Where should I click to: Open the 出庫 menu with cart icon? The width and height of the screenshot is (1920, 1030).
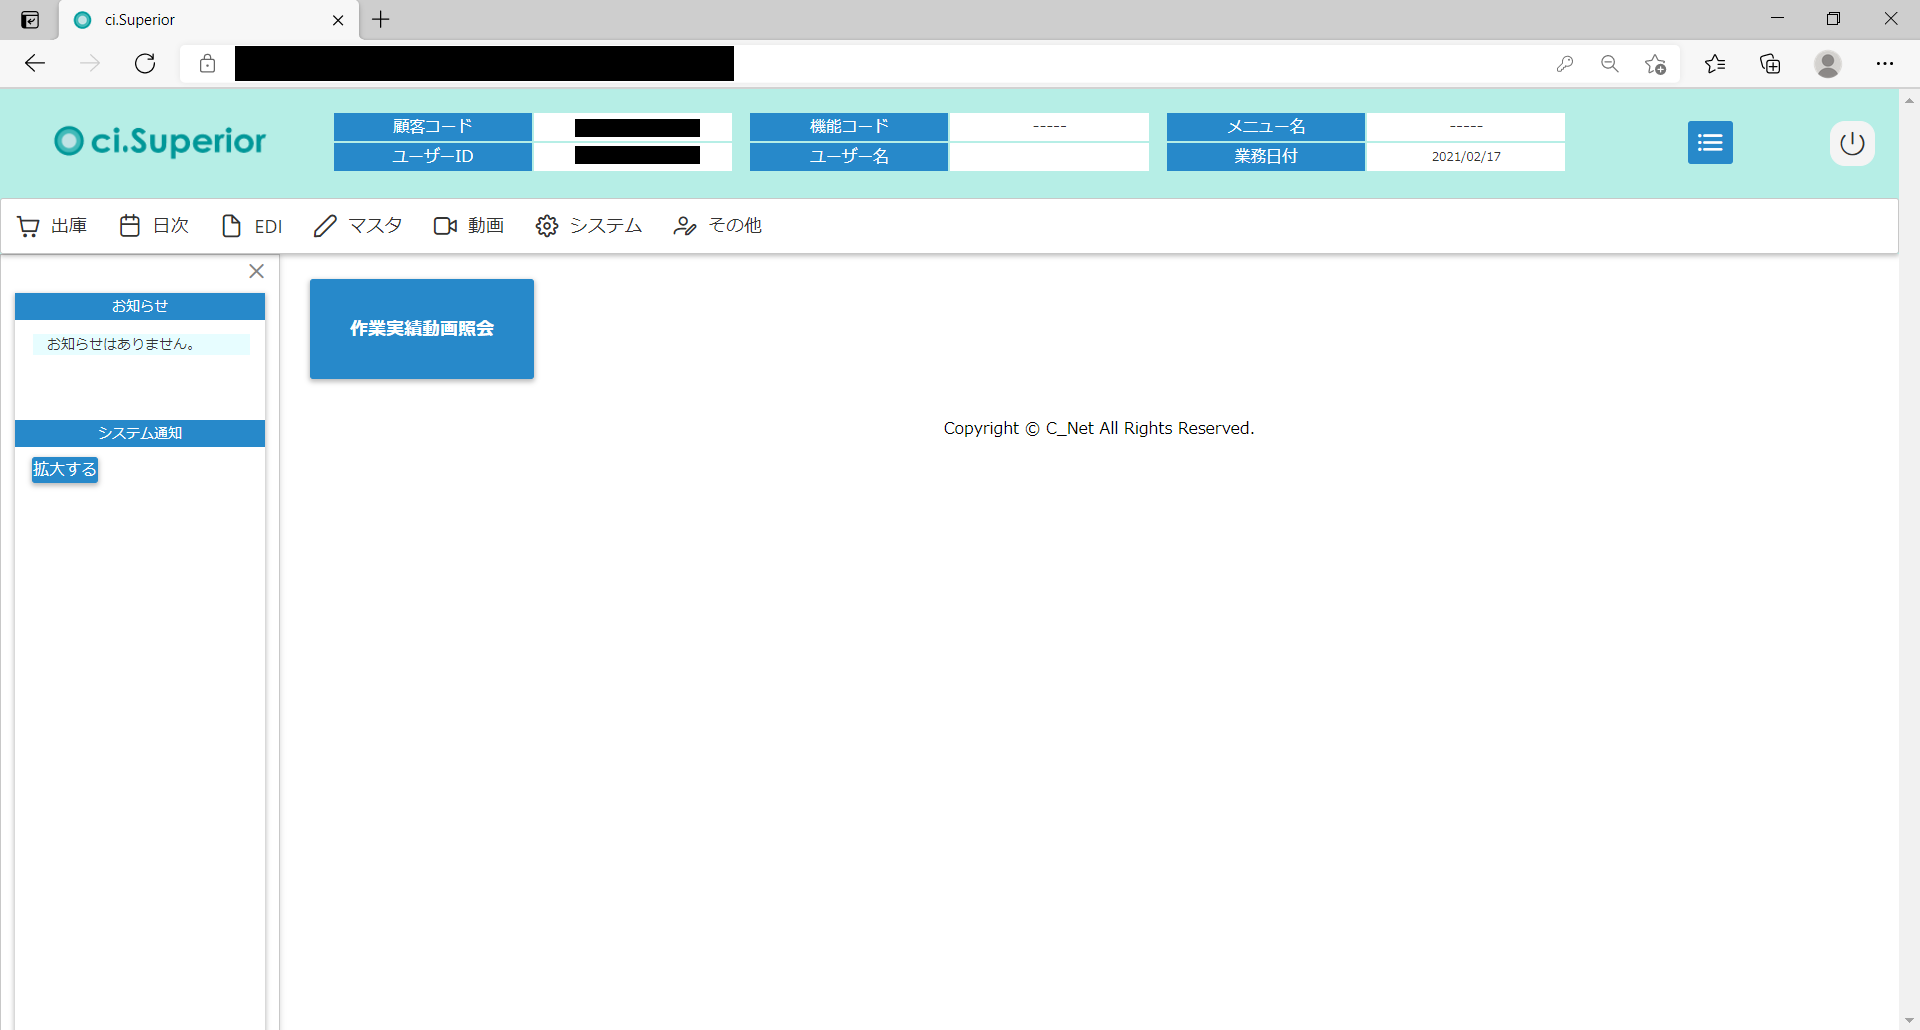[x=52, y=226]
